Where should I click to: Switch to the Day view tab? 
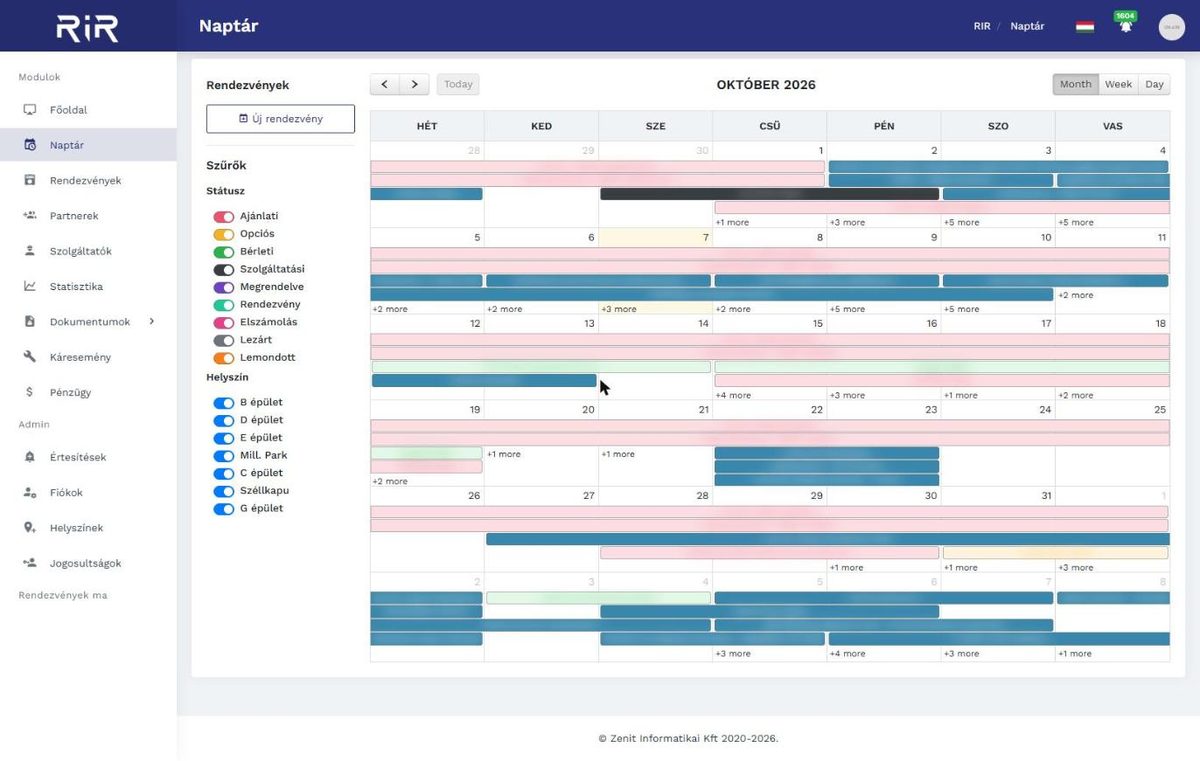pos(1155,84)
